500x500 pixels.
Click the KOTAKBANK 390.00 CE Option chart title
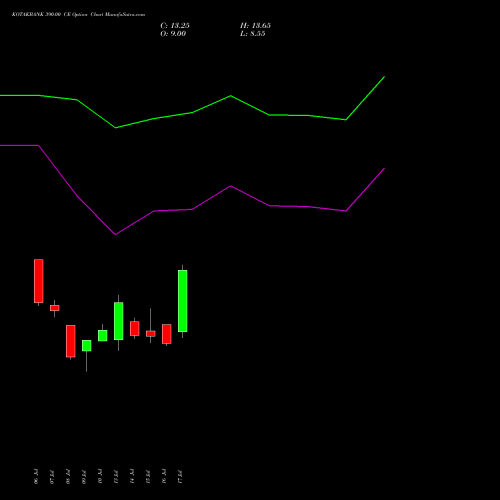pyautogui.click(x=78, y=15)
